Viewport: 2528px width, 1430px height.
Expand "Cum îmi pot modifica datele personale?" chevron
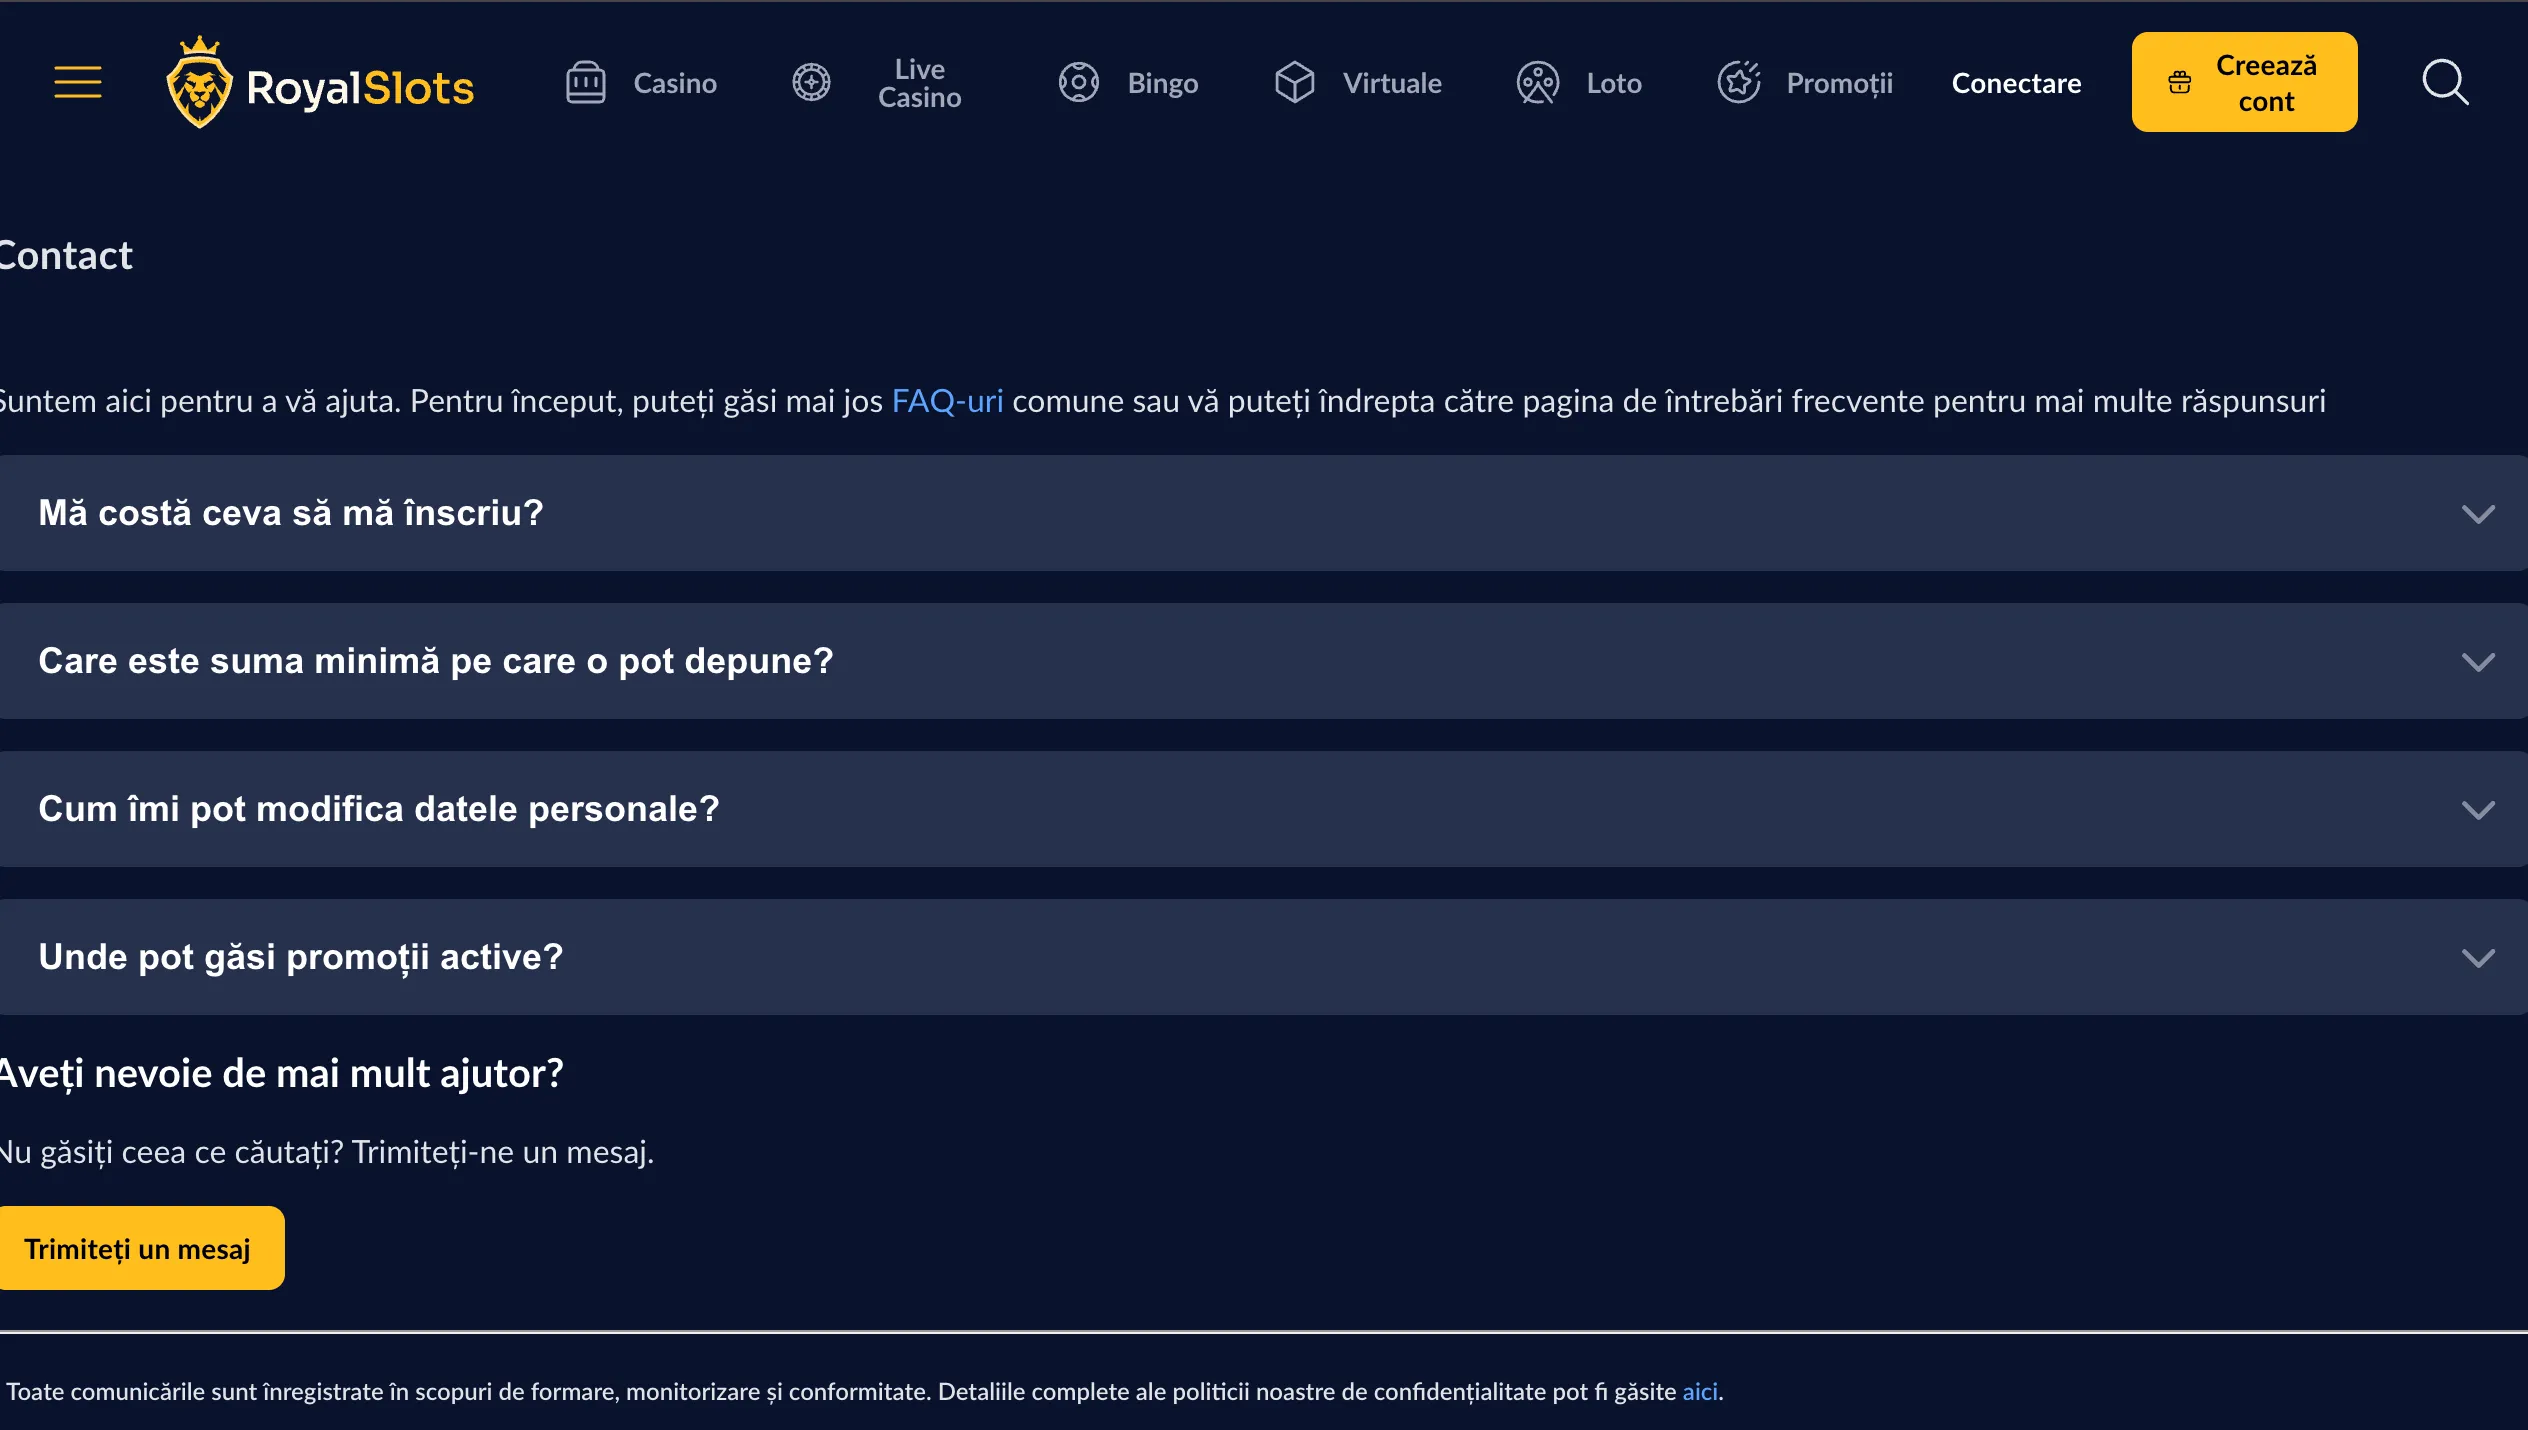coord(2478,810)
